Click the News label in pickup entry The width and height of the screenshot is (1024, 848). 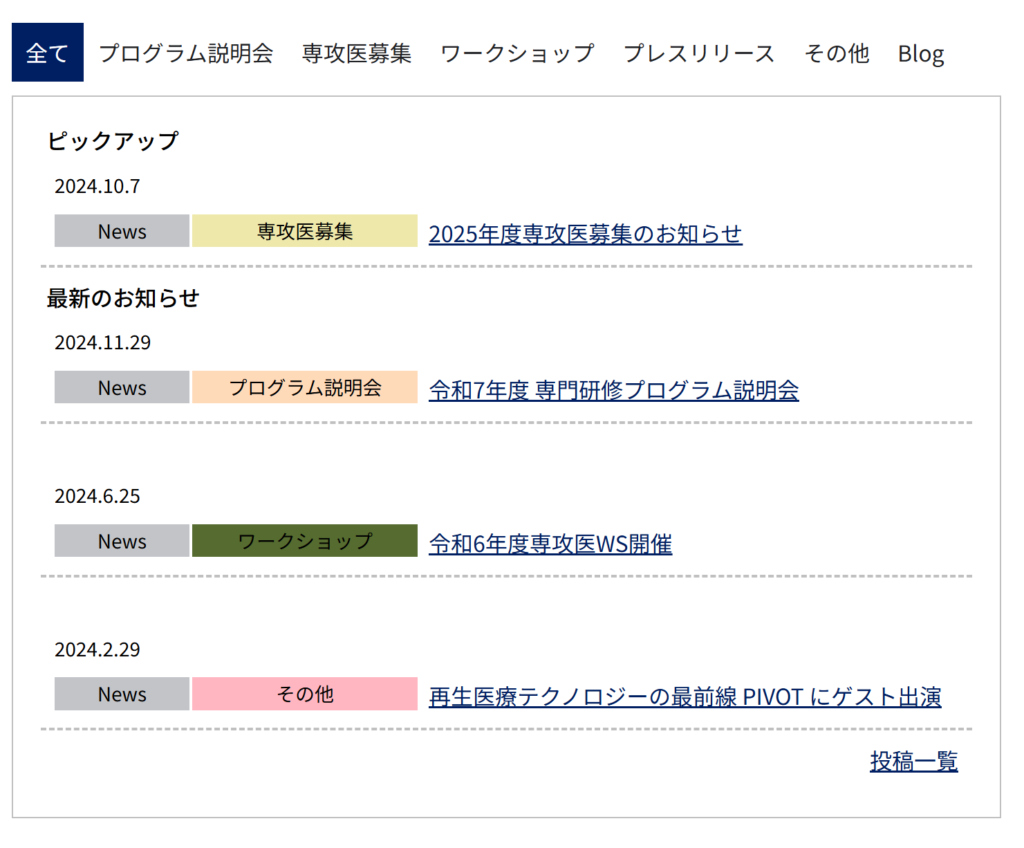point(122,231)
